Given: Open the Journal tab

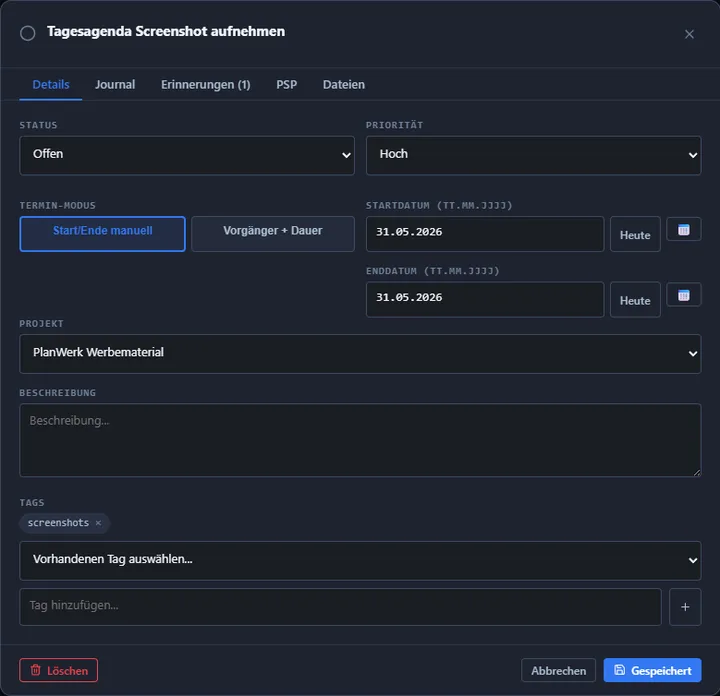Looking at the screenshot, I should tap(115, 84).
